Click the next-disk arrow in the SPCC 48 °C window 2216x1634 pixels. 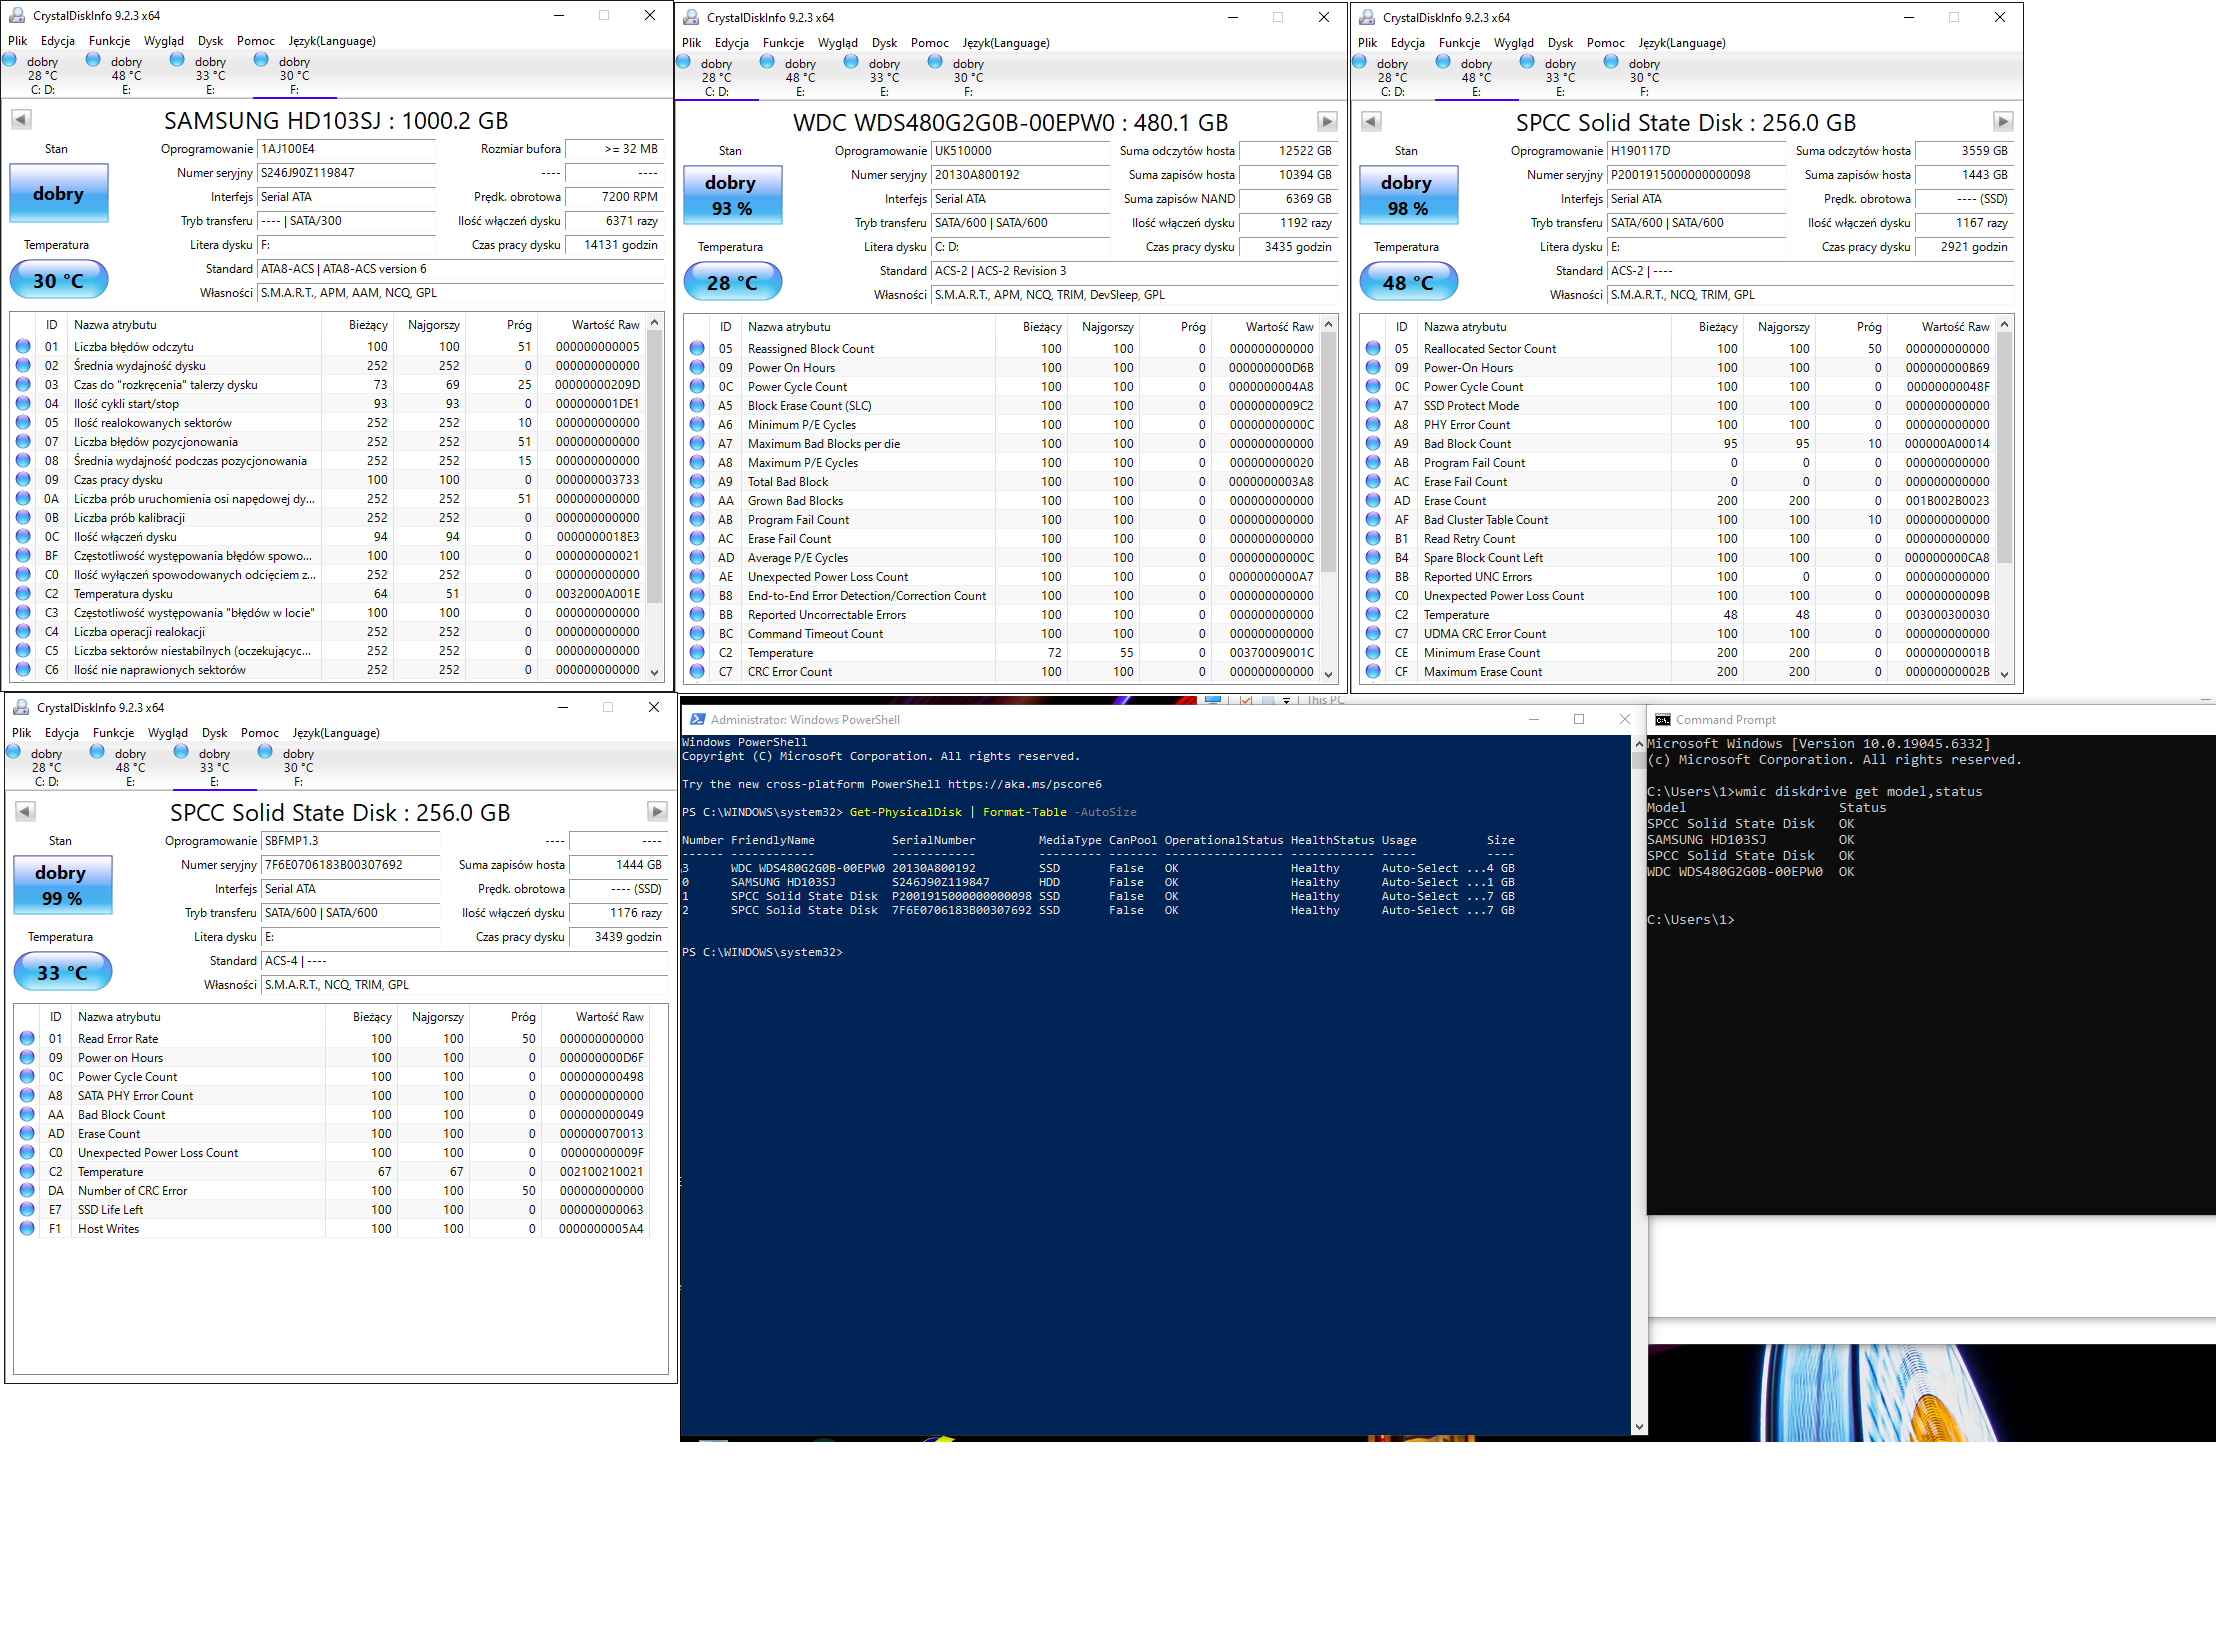[2003, 122]
